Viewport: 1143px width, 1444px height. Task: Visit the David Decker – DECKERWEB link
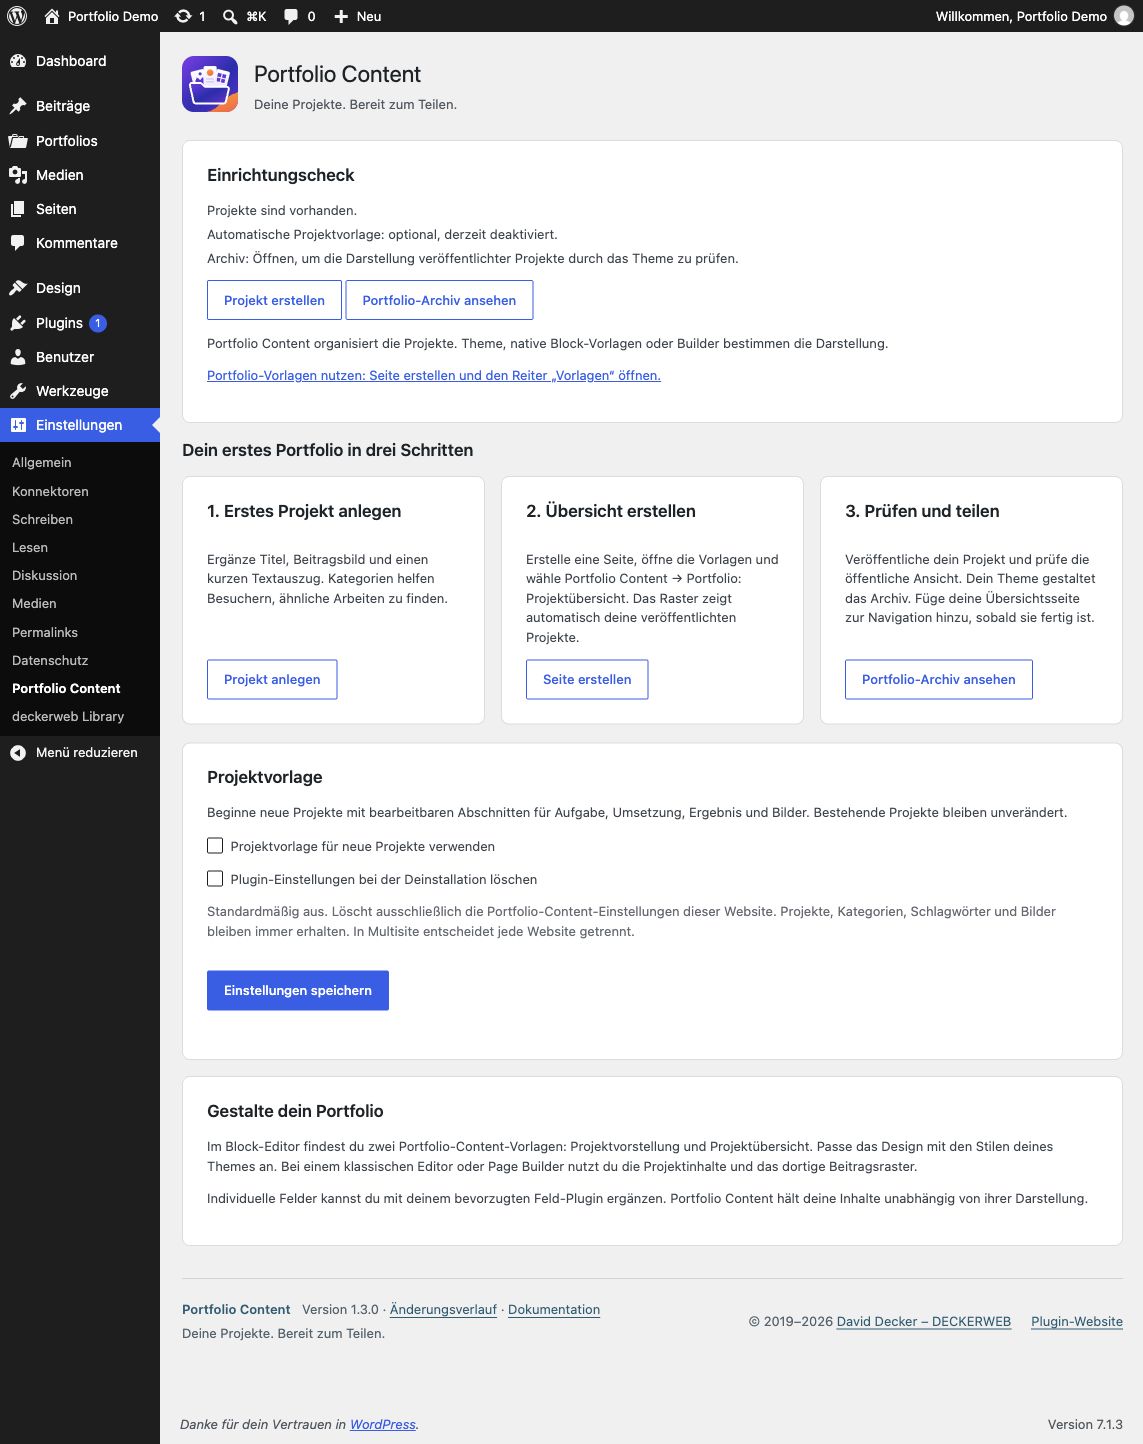pyautogui.click(x=924, y=1321)
